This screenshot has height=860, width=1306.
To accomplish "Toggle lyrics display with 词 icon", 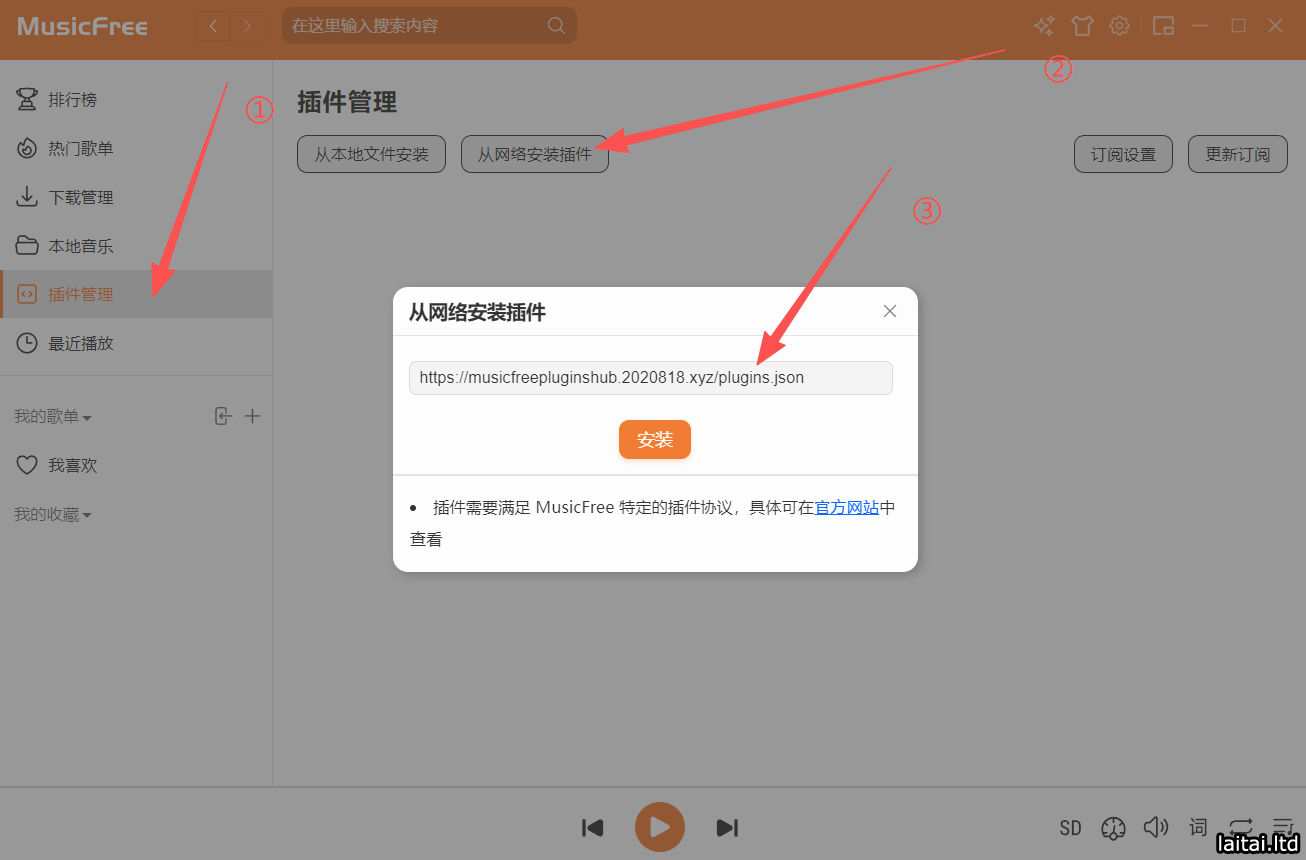I will coord(1198,827).
